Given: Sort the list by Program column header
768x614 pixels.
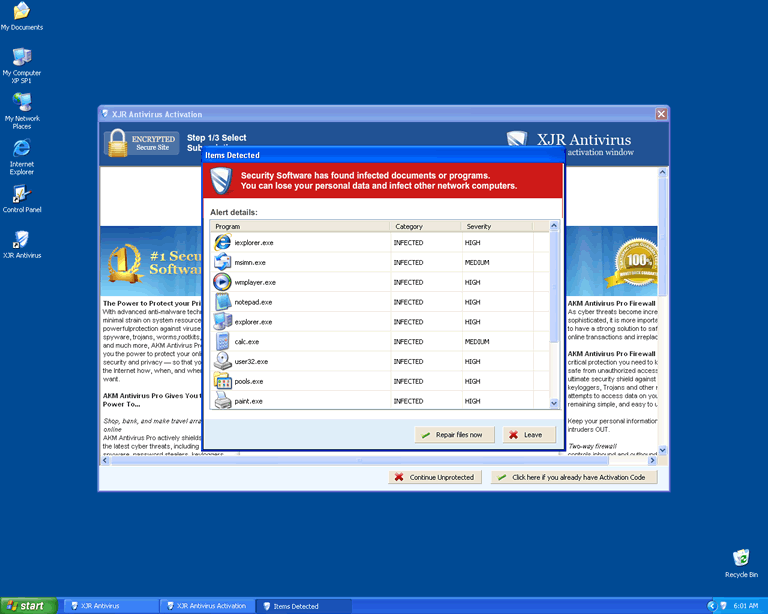Looking at the screenshot, I should point(299,227).
